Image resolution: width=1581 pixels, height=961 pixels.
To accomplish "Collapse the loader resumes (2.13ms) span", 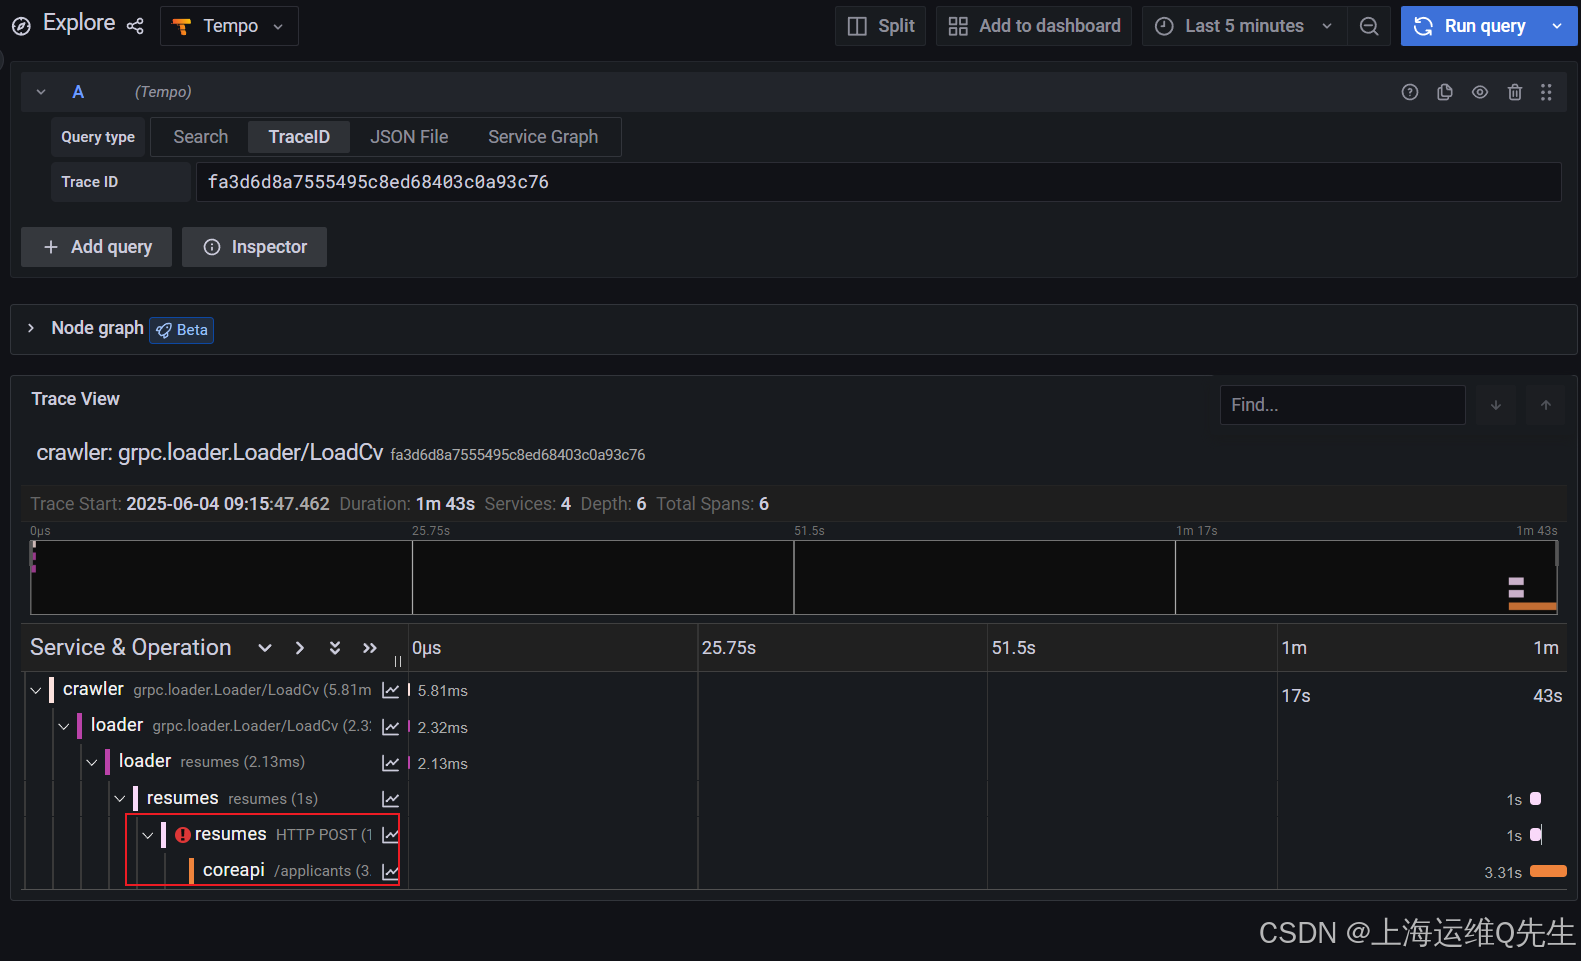I will pyautogui.click(x=92, y=762).
